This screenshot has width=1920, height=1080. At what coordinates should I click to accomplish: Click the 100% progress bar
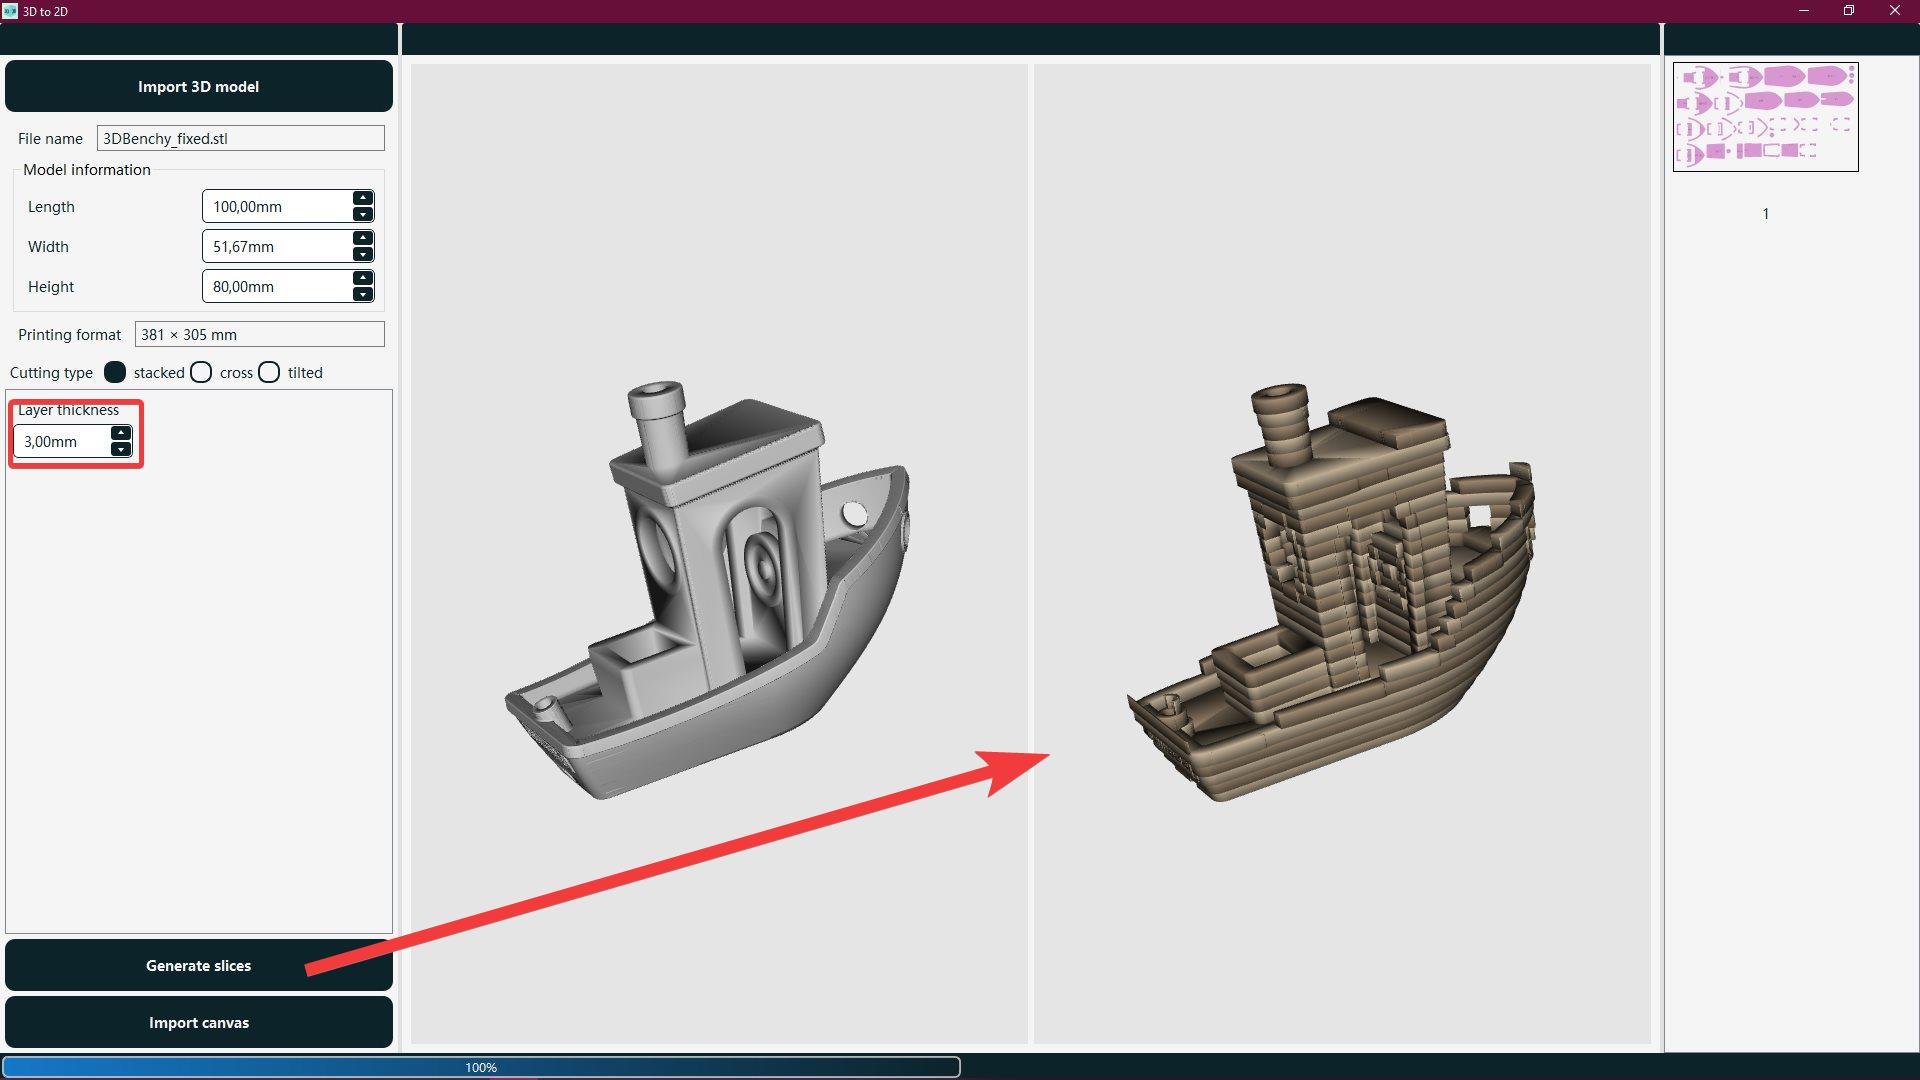pyautogui.click(x=481, y=1067)
